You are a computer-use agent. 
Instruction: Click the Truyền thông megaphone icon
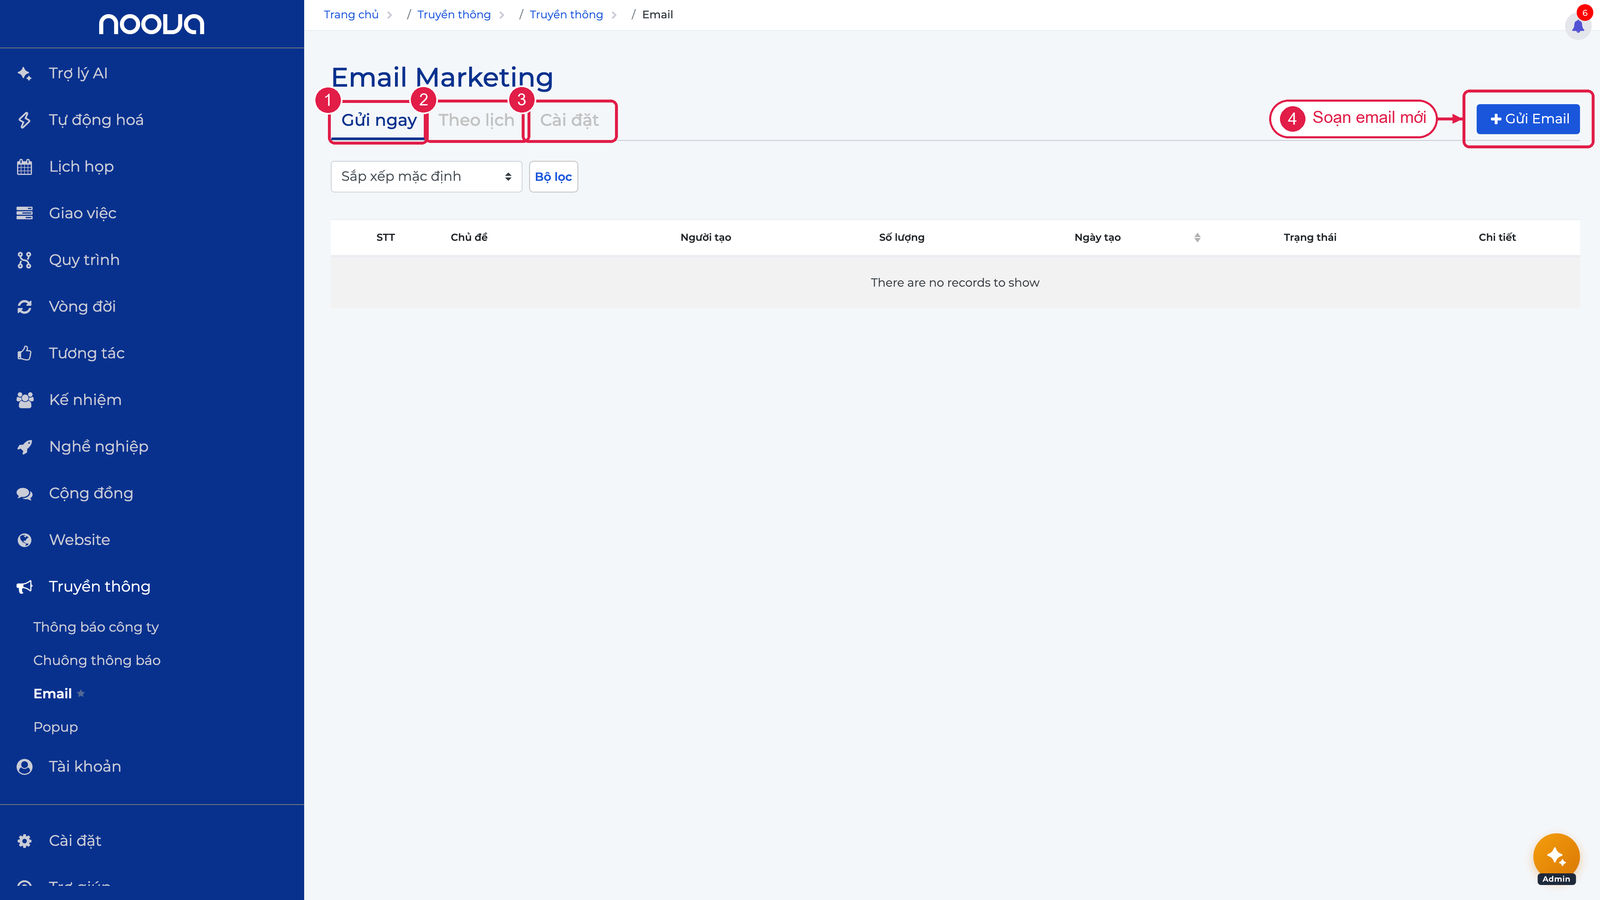[x=25, y=587]
